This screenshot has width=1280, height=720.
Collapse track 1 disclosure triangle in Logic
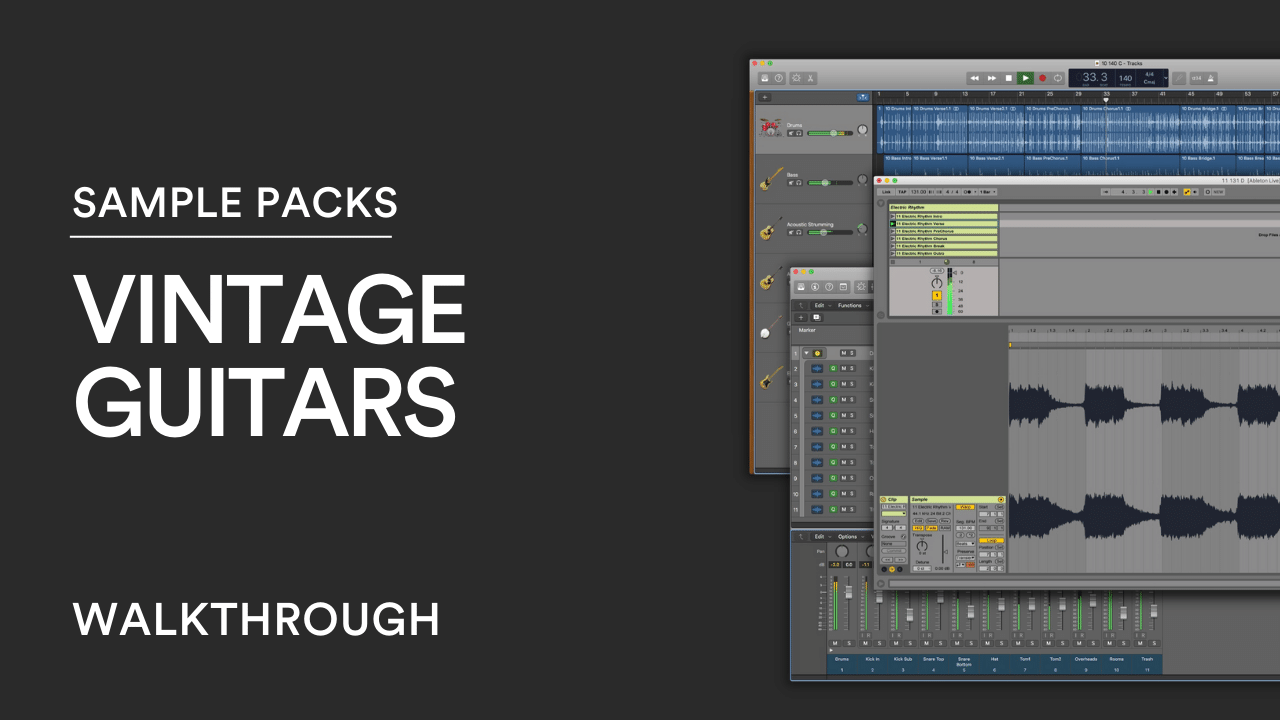[806, 353]
